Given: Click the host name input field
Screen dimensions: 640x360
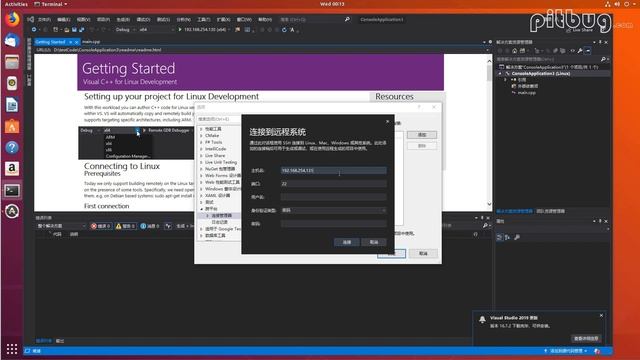Looking at the screenshot, I should click(x=333, y=170).
